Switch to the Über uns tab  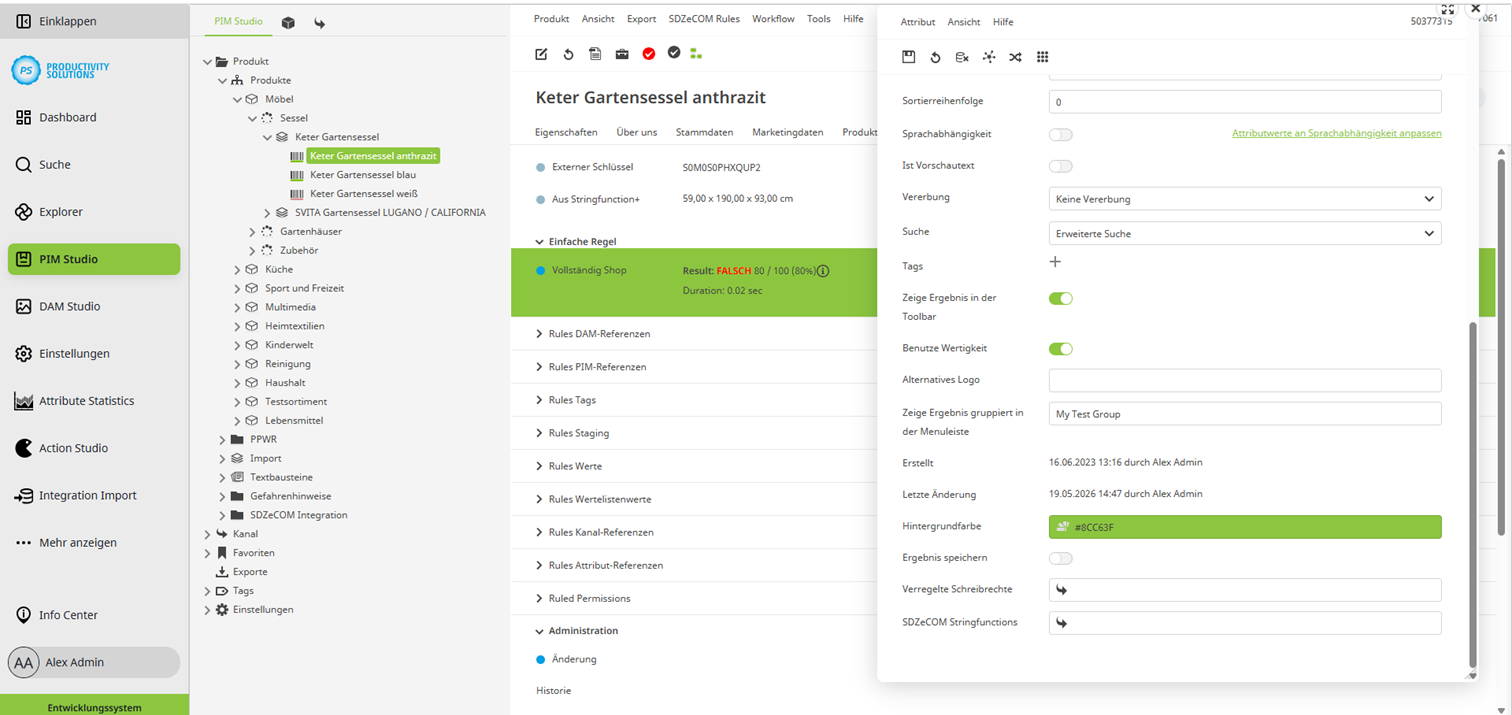pos(637,132)
